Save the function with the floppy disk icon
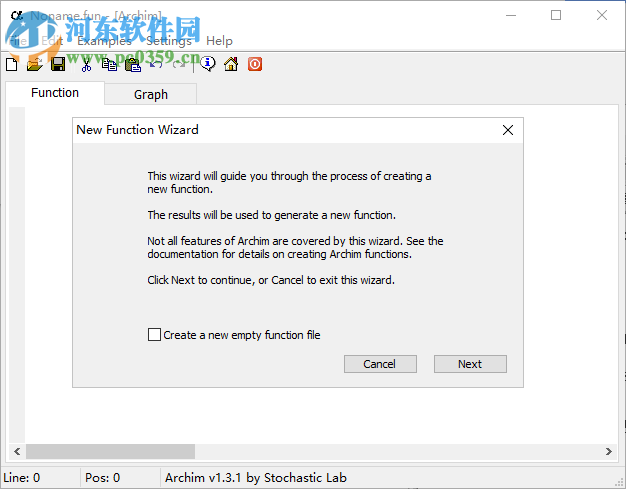This screenshot has width=626, height=489. click(x=58, y=64)
